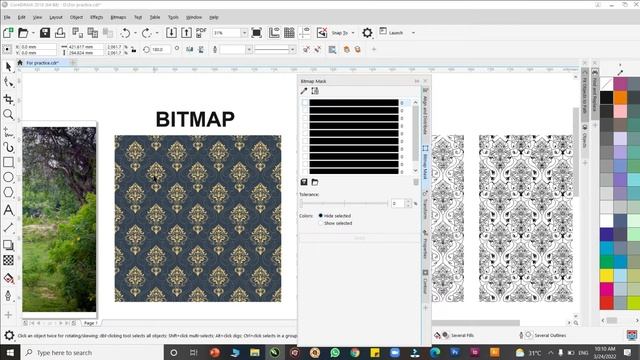Click Open mask icon in Bitmap Mask docker

pyautogui.click(x=315, y=182)
